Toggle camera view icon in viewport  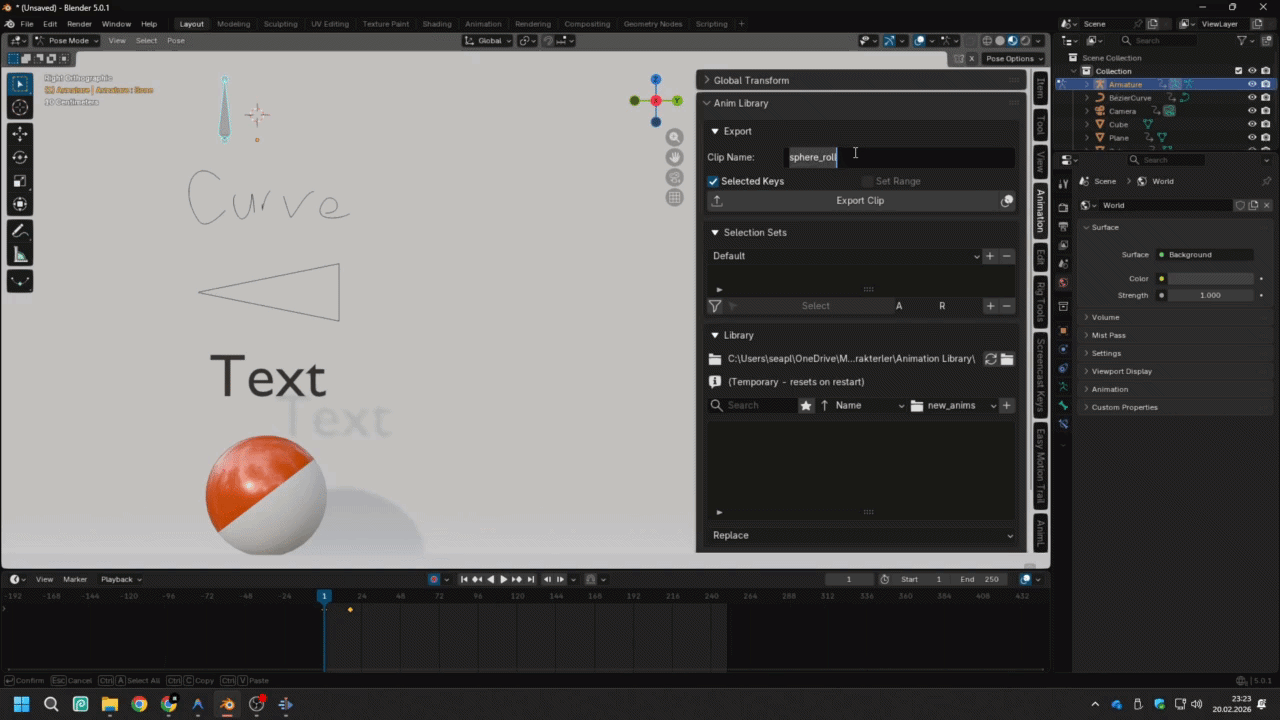[x=675, y=178]
